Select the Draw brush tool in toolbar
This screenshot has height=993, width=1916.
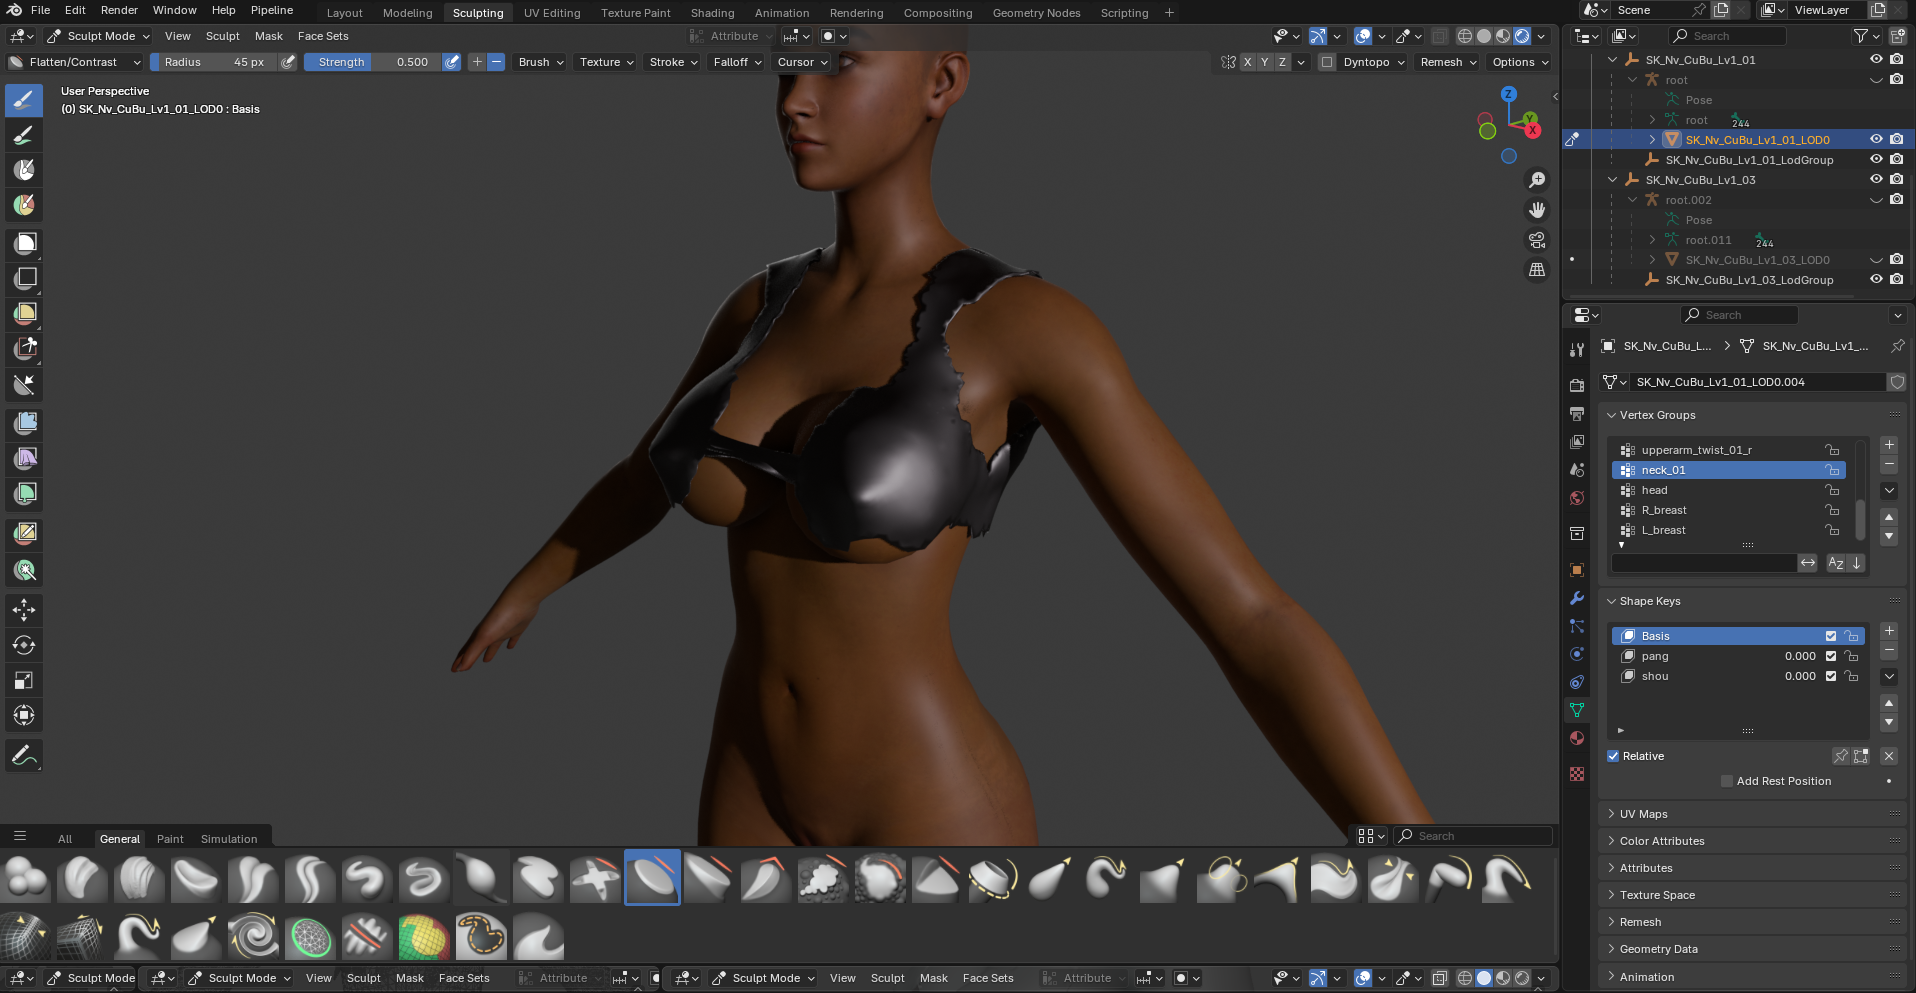click(24, 100)
